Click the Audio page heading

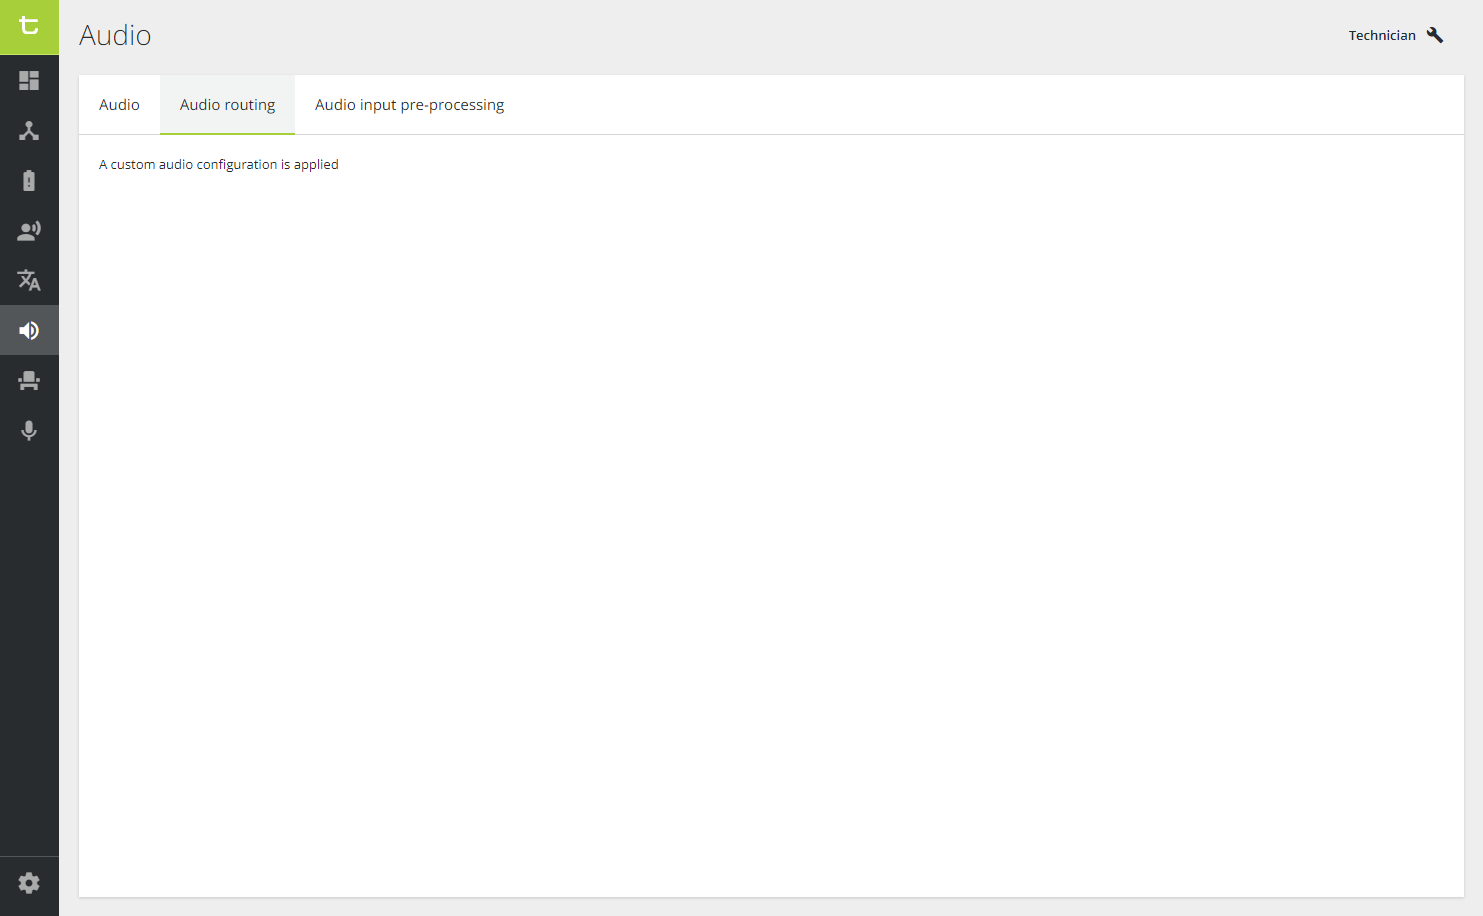pos(115,35)
